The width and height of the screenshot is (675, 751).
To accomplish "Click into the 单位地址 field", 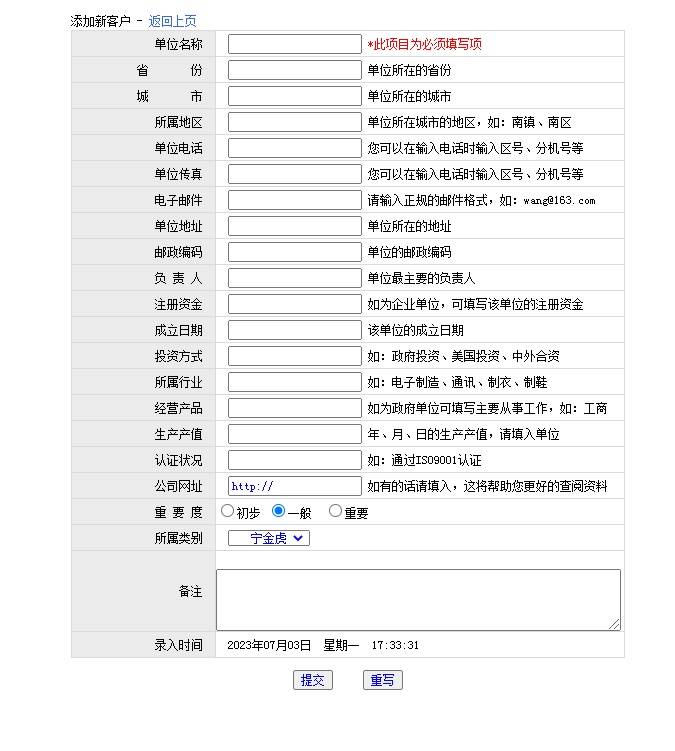I will click(295, 226).
